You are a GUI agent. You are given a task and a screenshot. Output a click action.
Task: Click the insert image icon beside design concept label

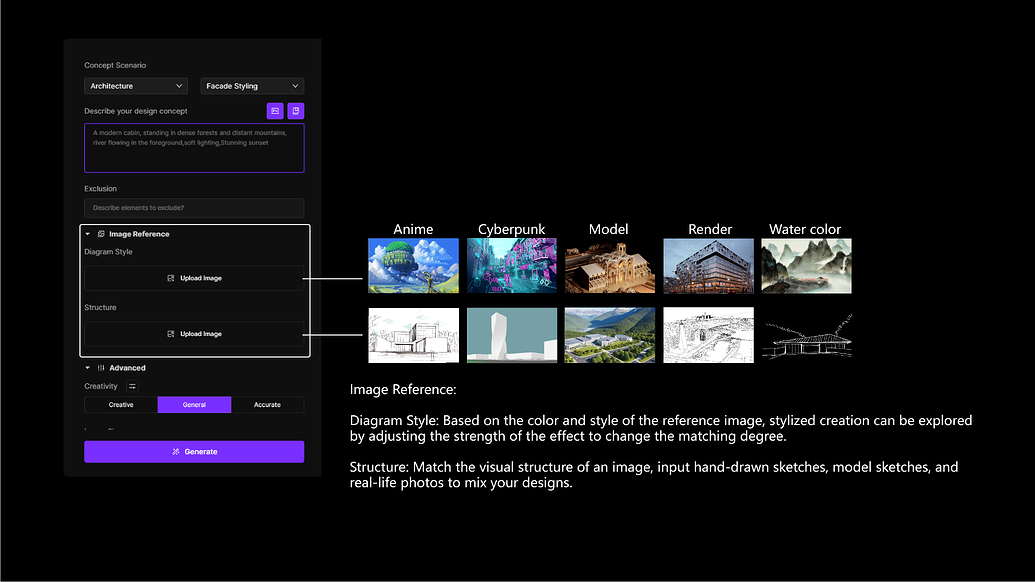coord(275,111)
